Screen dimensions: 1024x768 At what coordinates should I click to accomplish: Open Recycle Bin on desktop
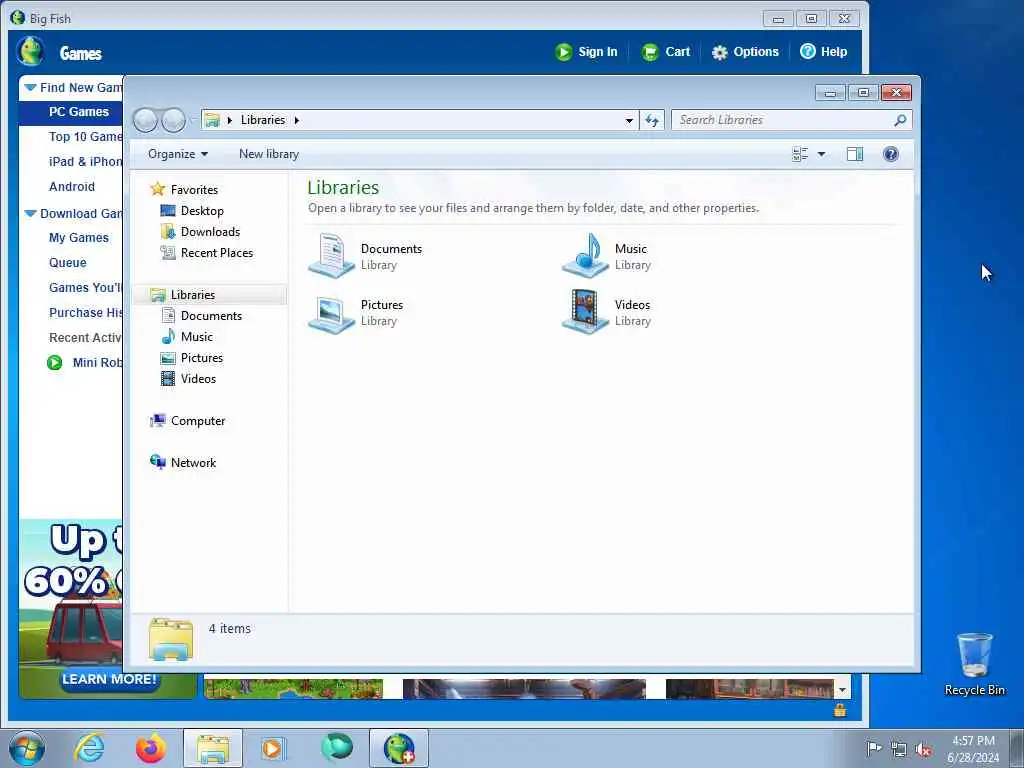click(974, 664)
